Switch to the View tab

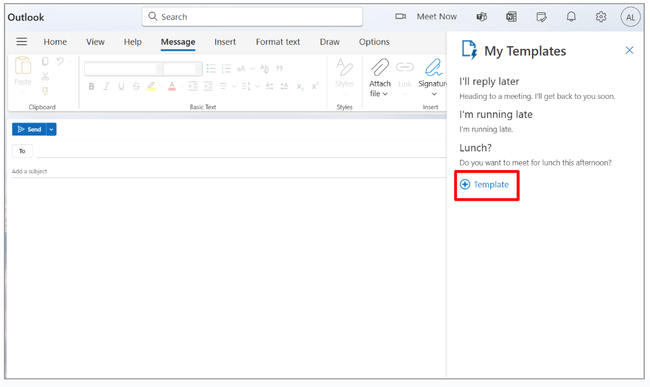pyautogui.click(x=95, y=42)
